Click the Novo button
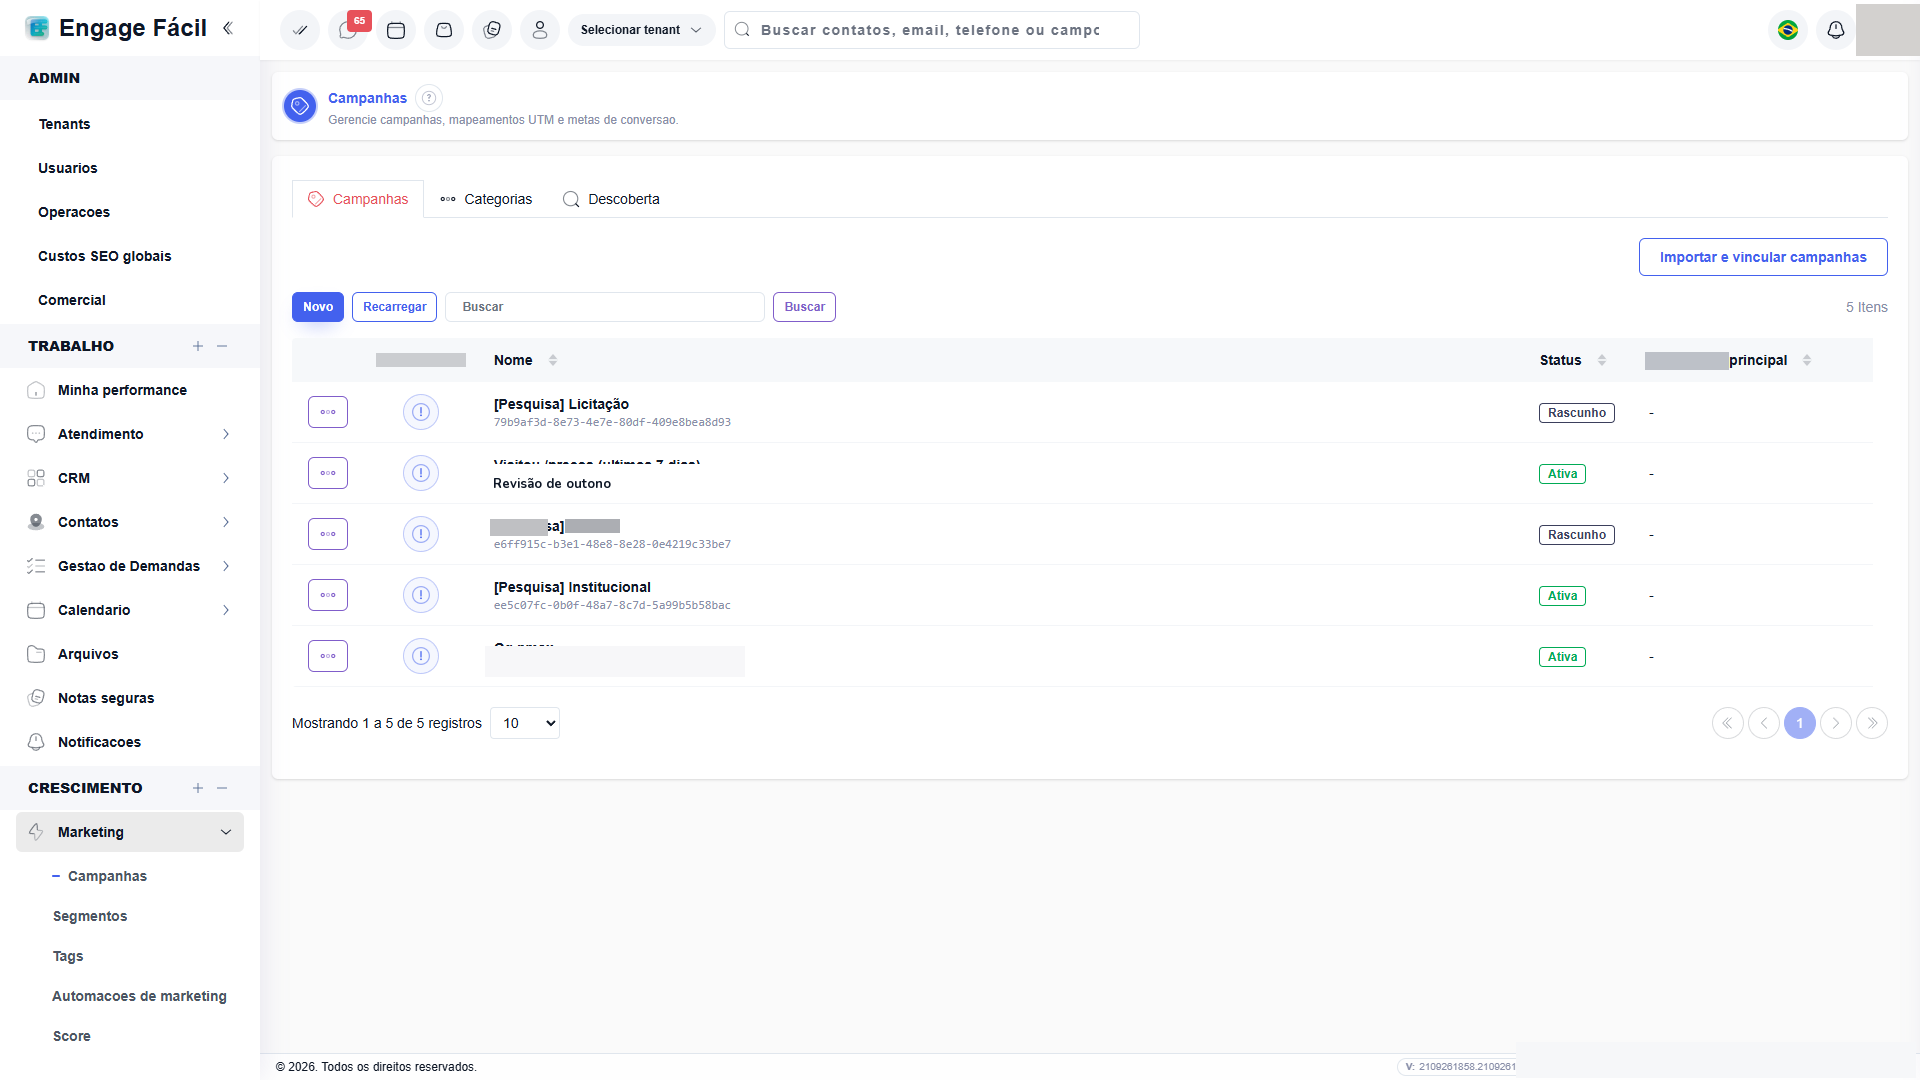The image size is (1920, 1080). (318, 307)
